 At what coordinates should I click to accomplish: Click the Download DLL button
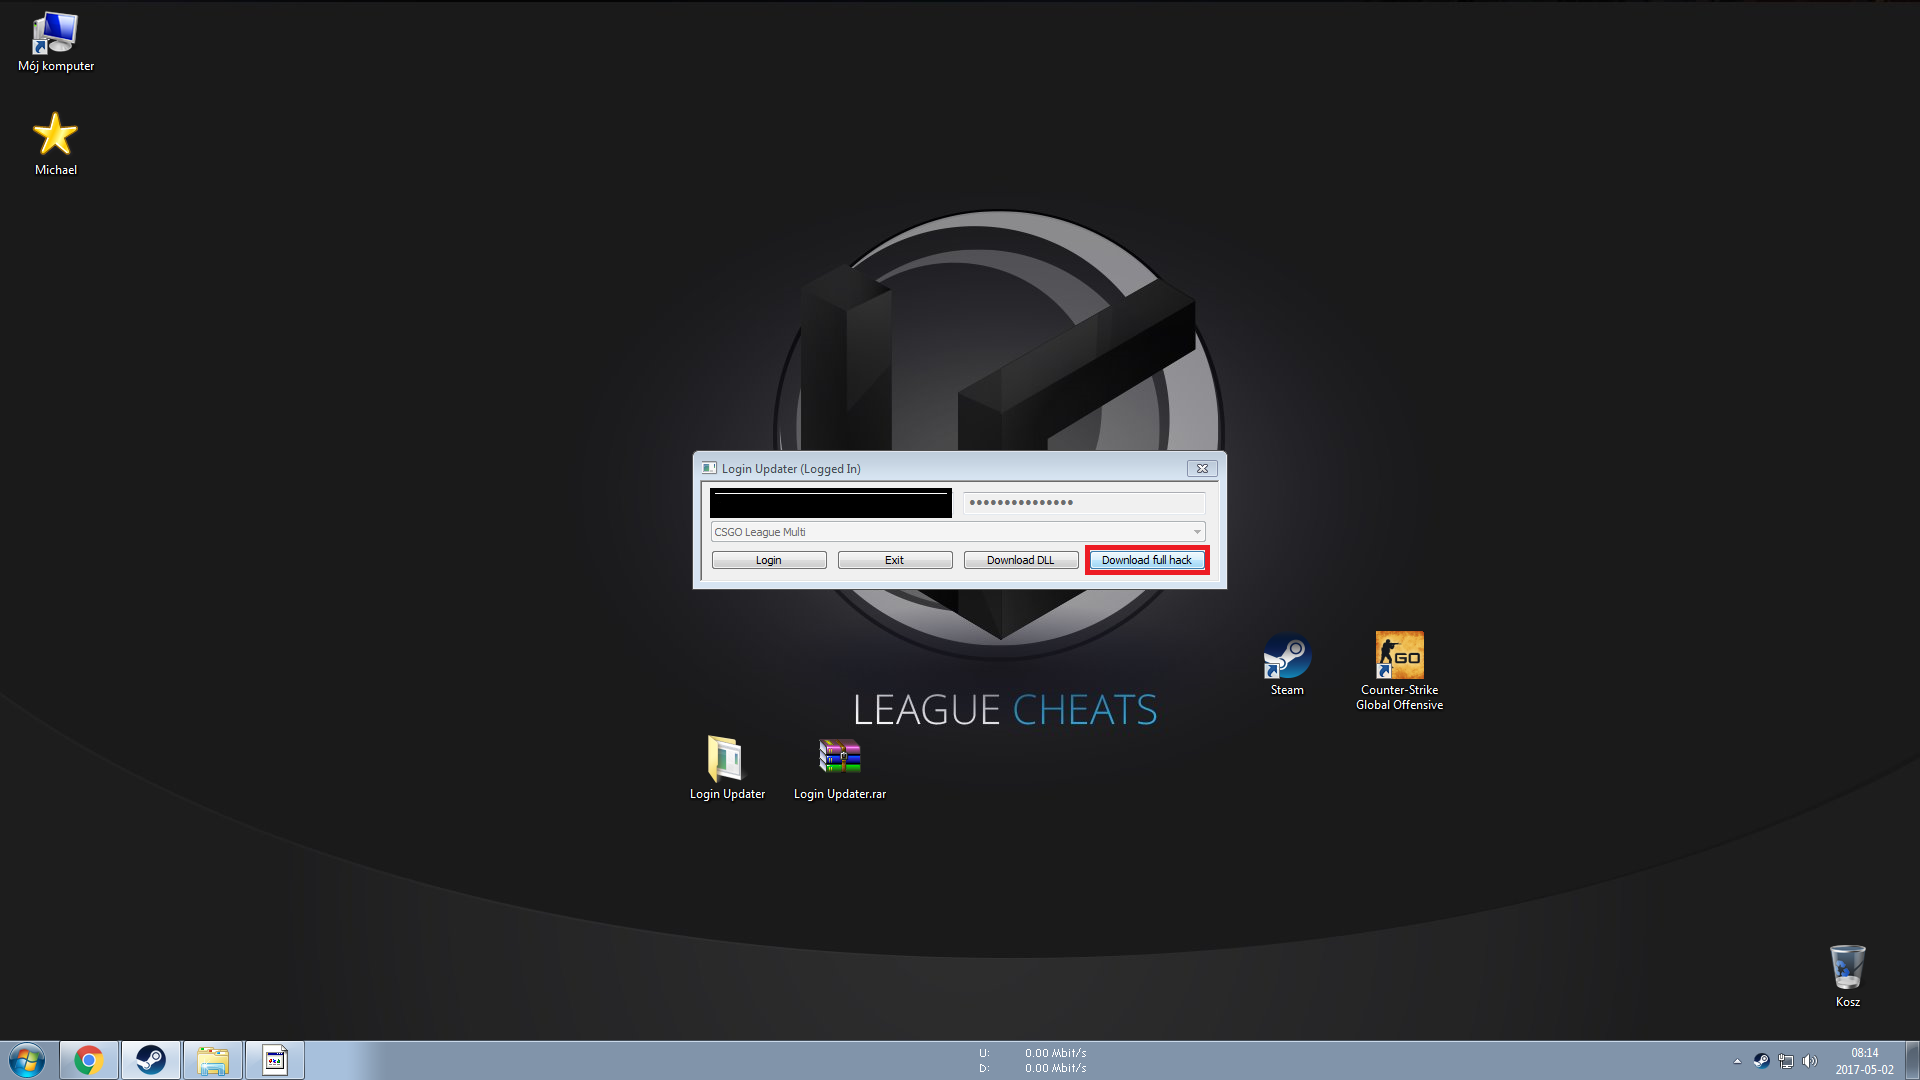click(1021, 560)
